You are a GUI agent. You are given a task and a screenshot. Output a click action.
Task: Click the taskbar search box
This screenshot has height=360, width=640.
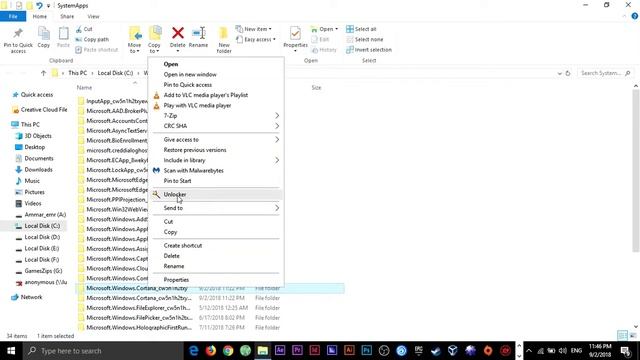pyautogui.click(x=102, y=351)
